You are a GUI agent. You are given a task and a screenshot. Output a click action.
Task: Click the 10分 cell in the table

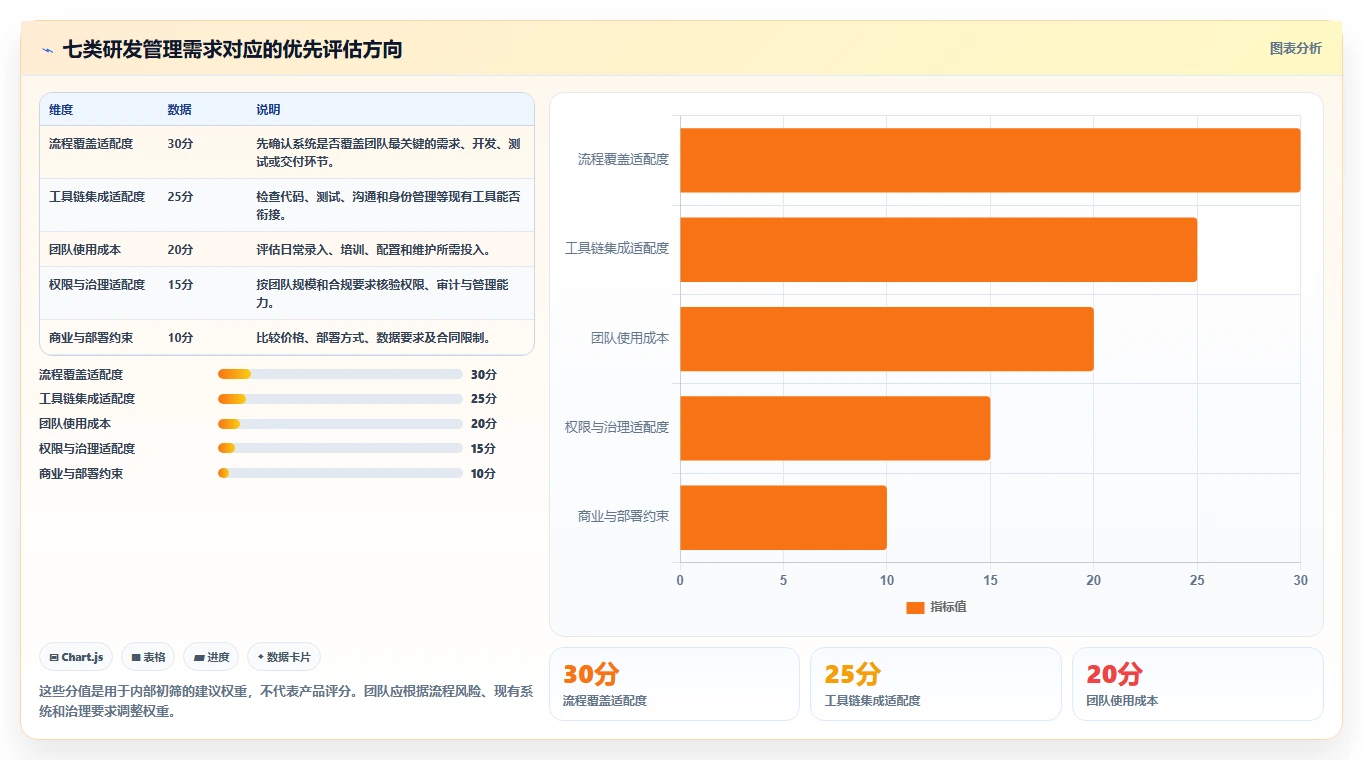180,338
